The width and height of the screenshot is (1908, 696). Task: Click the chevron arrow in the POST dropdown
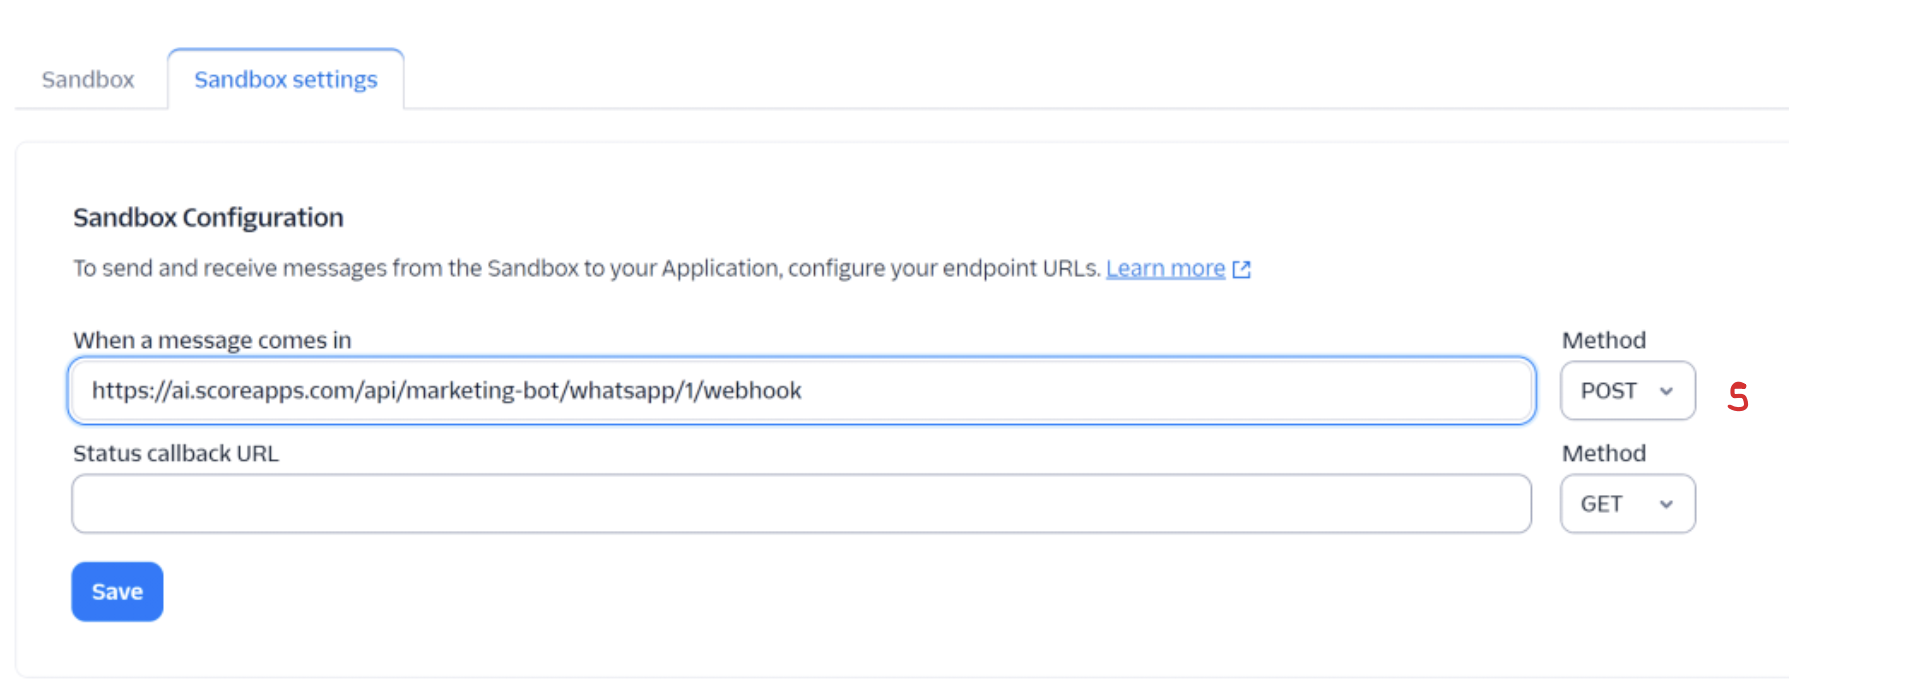pyautogui.click(x=1666, y=391)
